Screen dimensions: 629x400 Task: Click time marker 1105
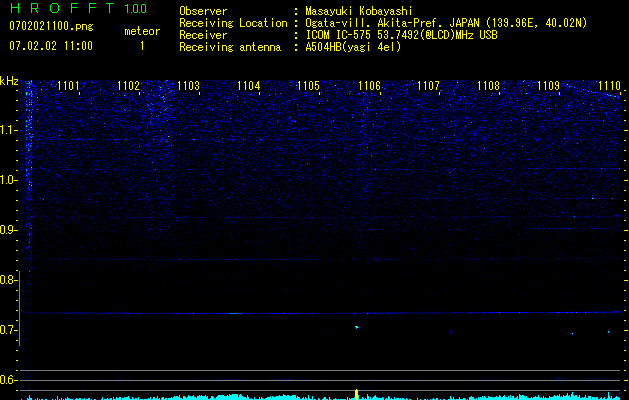[308, 86]
